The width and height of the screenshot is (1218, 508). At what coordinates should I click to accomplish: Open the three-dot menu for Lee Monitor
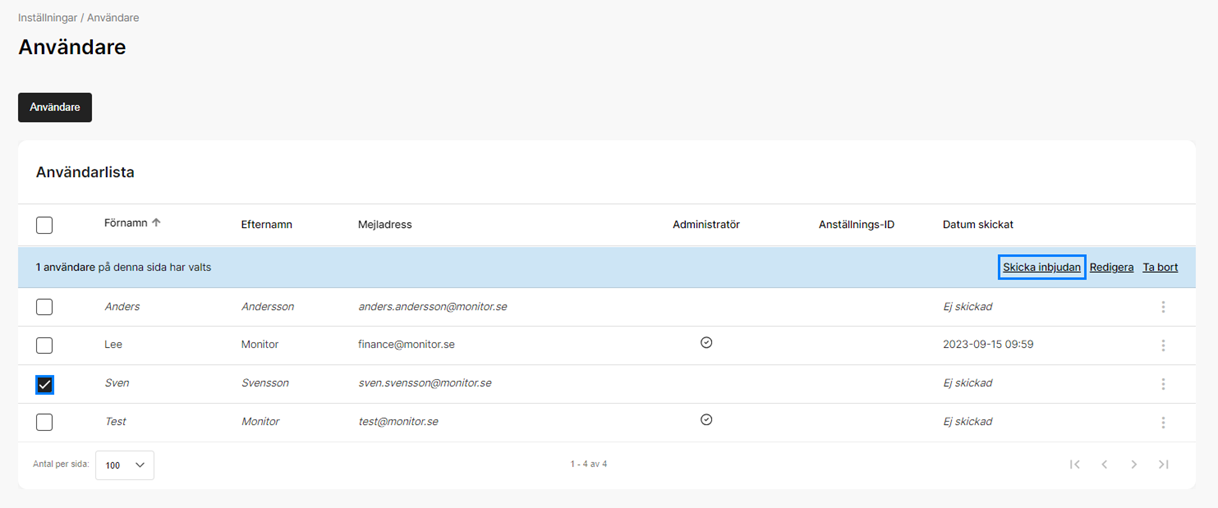1163,345
